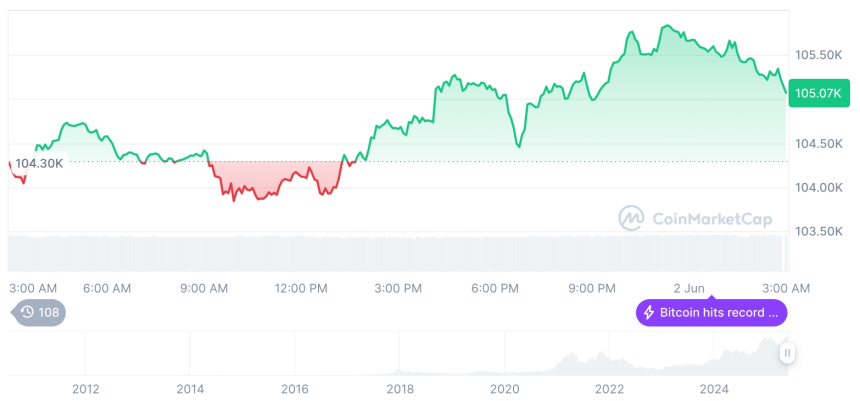The image size is (860, 401).
Task: Click the CoinMarketCap logo watermark icon
Action: point(631,217)
